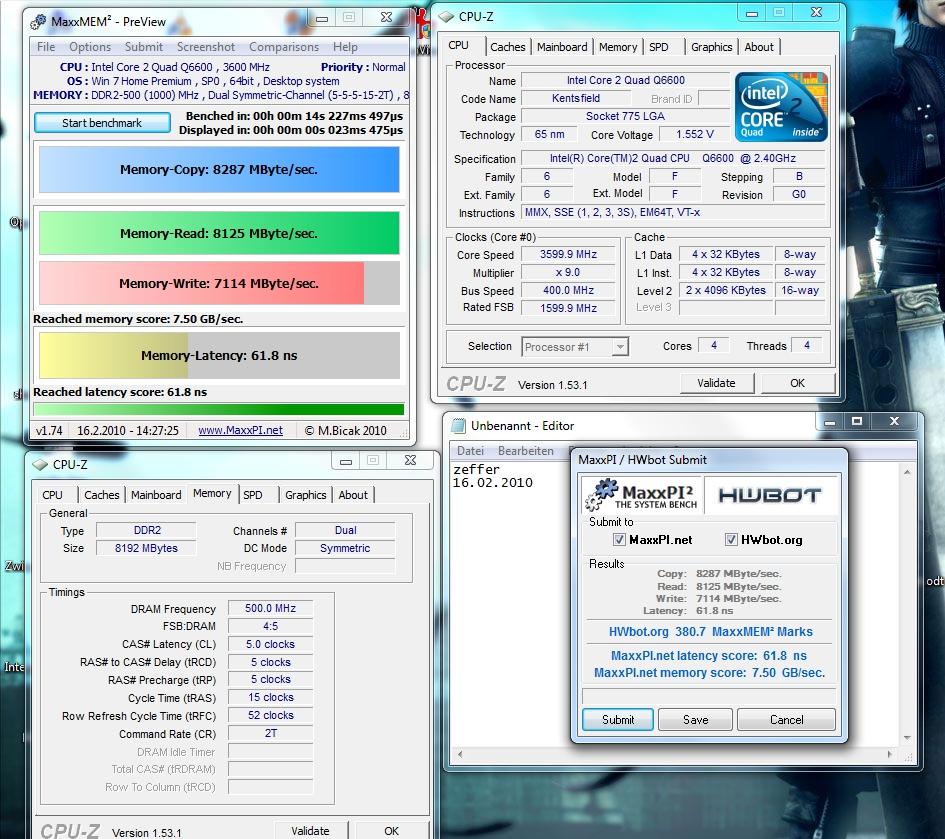Switch to Mainboard tab in bottom CPU-Z
This screenshot has width=945, height=839.
[x=156, y=495]
